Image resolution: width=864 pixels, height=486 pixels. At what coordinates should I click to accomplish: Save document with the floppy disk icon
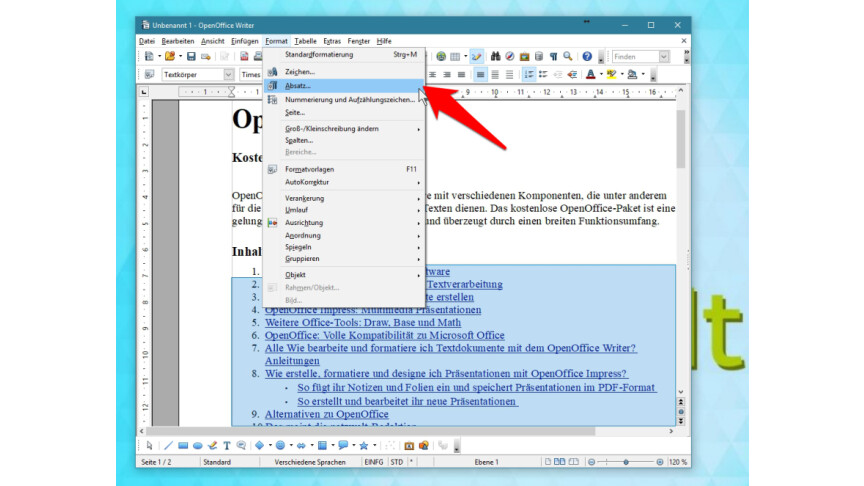coord(191,56)
